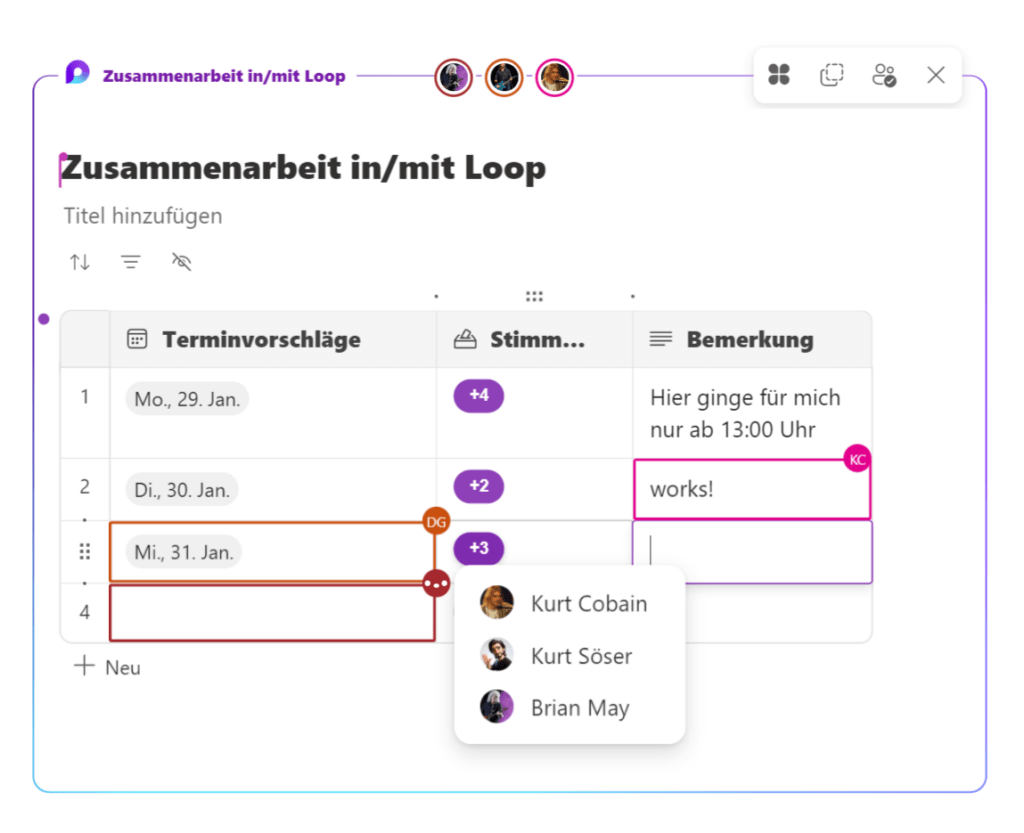Toggle the +4 vote on Mo., 29. Jan.
Screen dimensions: 1024x833
coord(479,395)
